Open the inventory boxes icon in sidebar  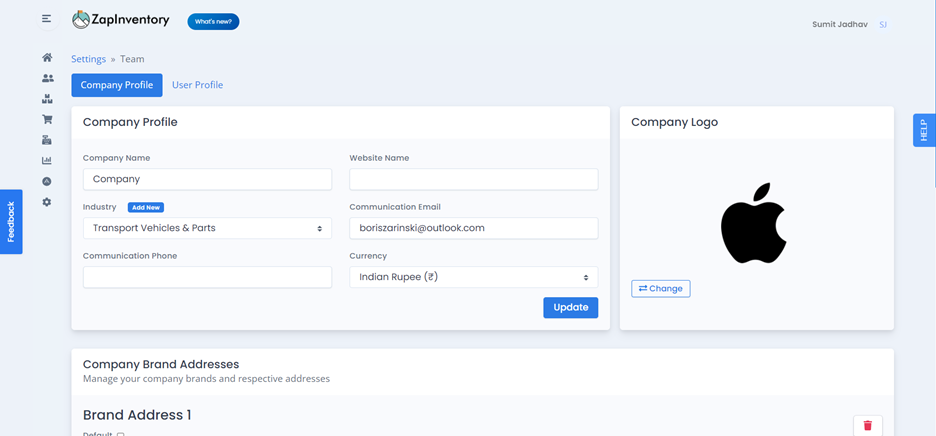47,99
